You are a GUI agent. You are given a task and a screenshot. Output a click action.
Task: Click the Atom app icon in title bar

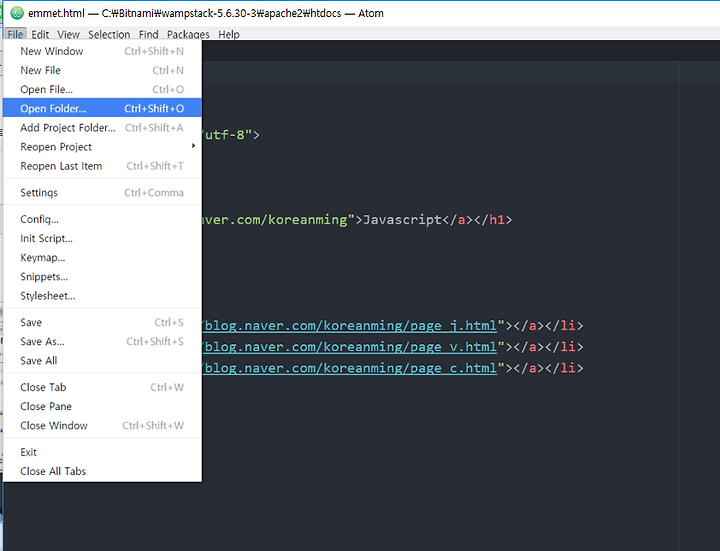point(17,13)
